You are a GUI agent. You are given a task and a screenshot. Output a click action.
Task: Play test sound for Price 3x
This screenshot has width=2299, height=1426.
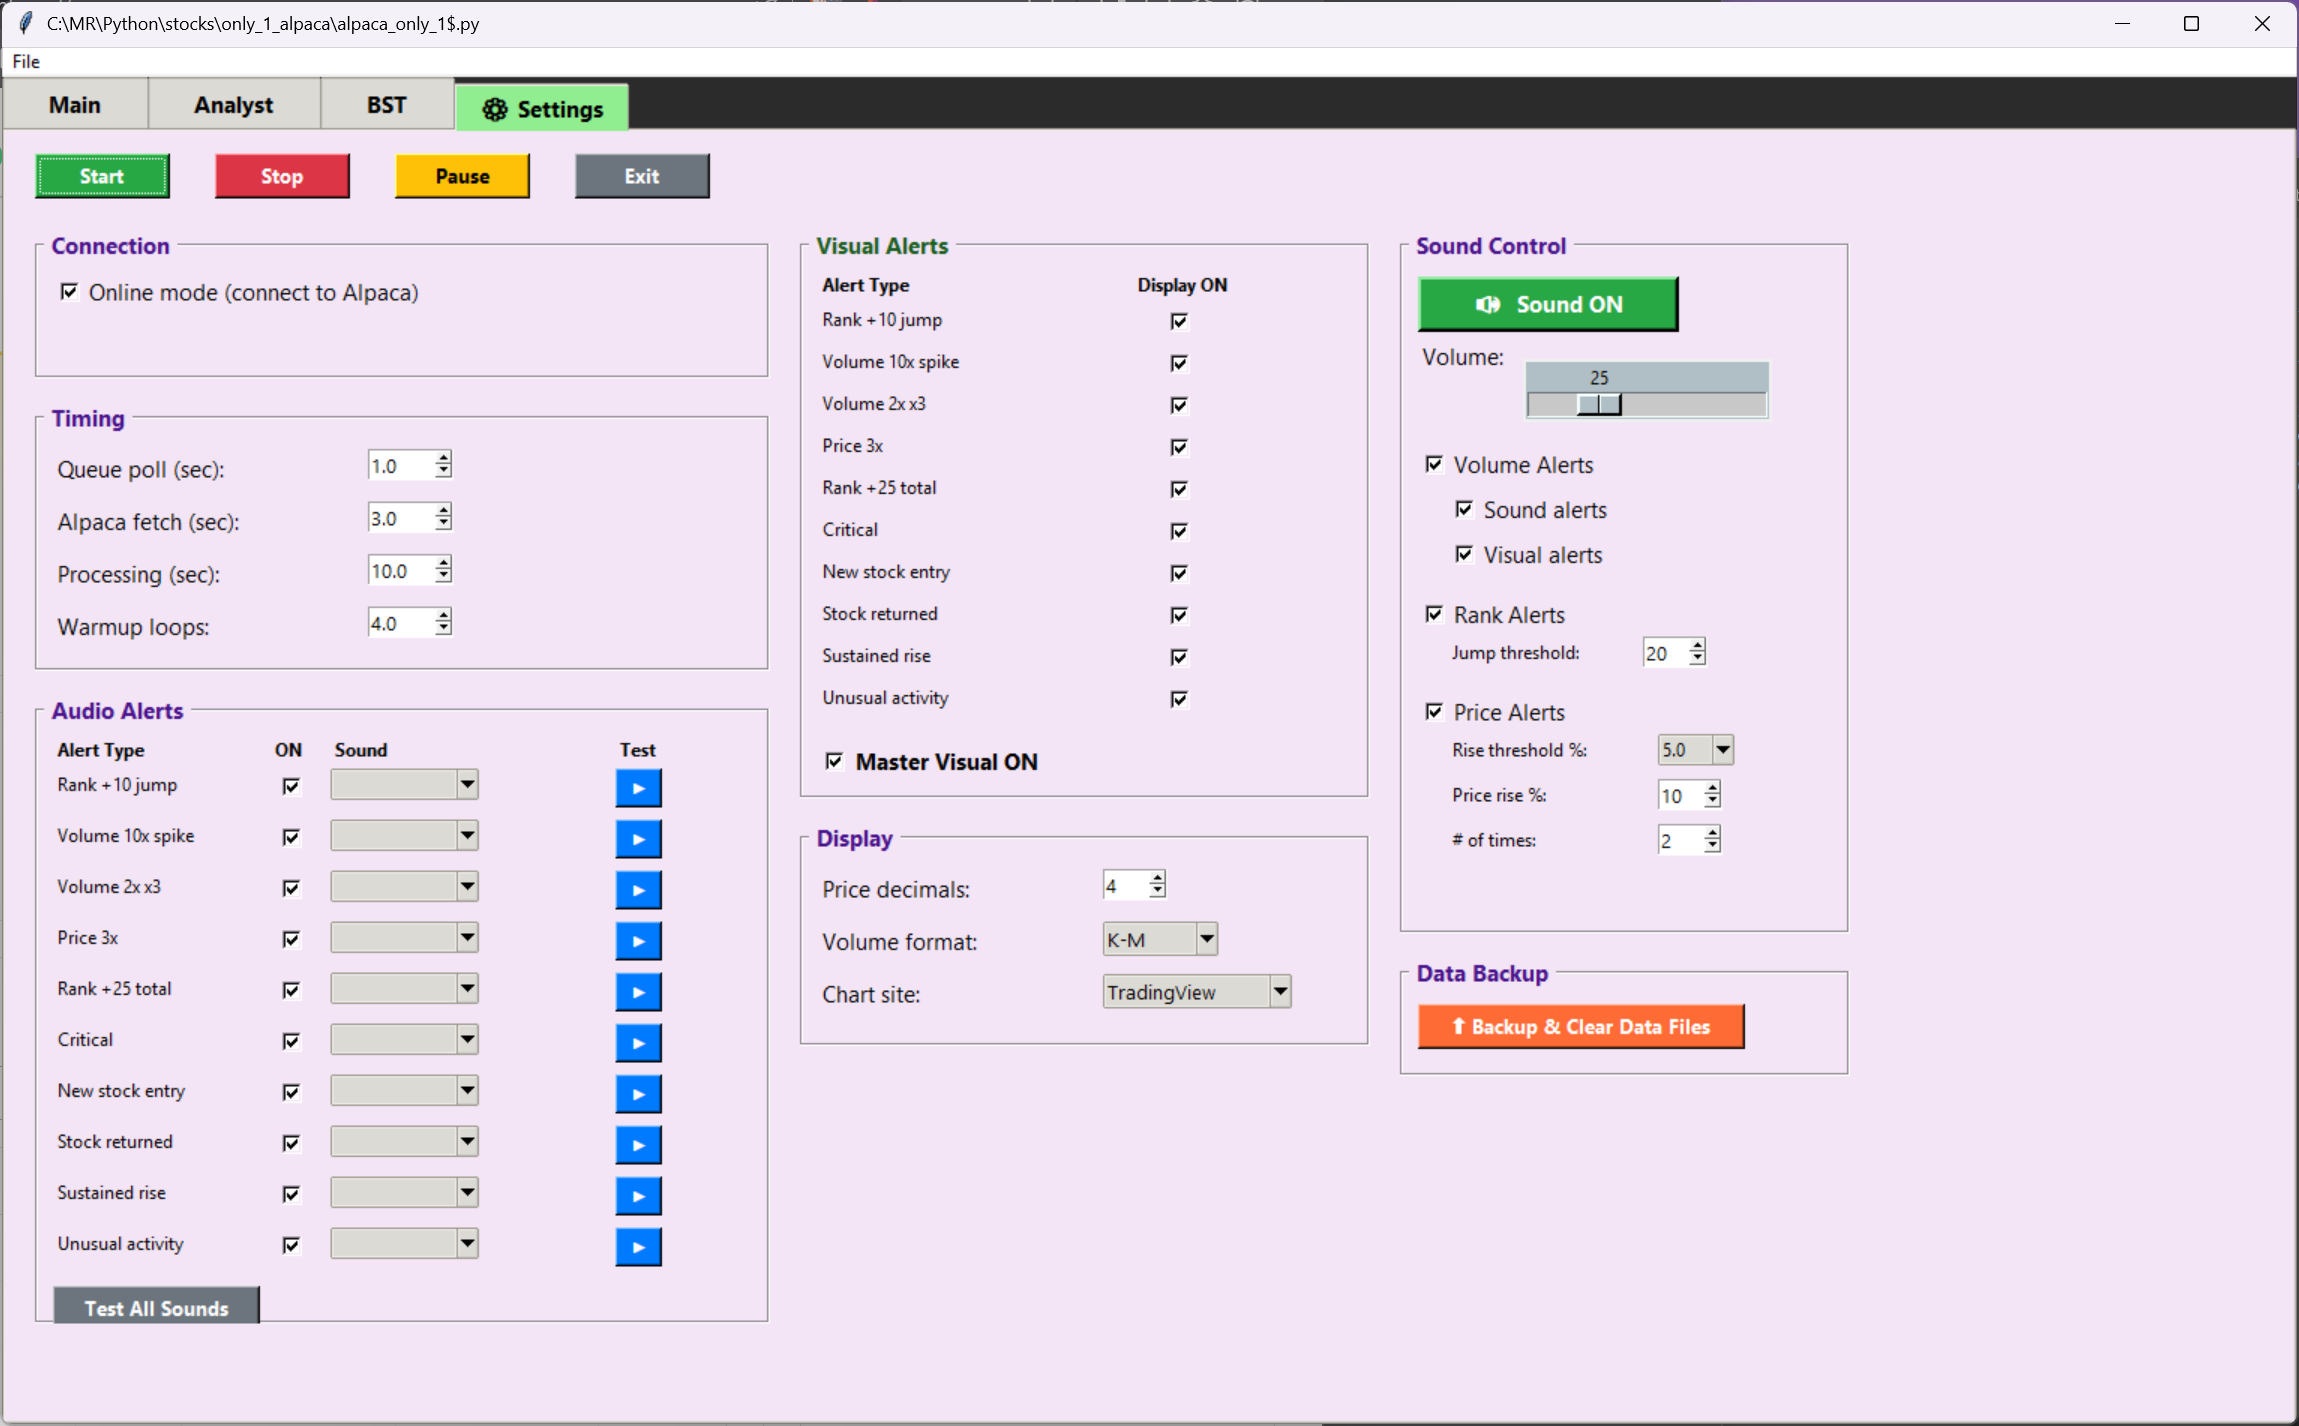click(x=638, y=941)
